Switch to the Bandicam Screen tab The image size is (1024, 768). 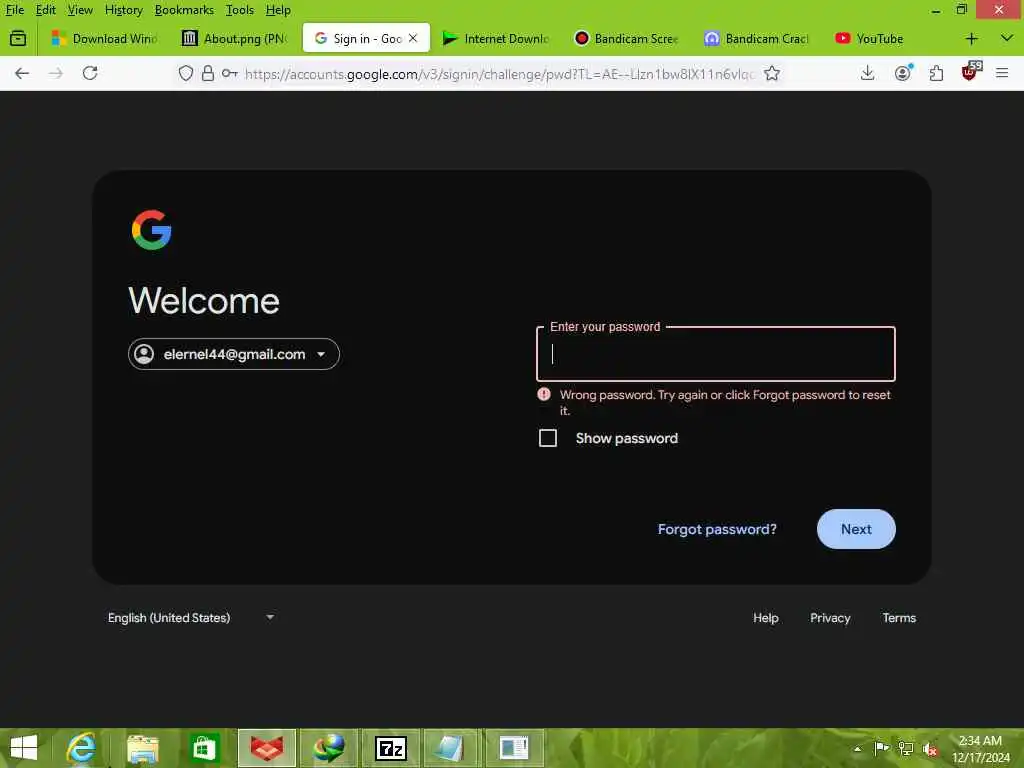(627, 39)
